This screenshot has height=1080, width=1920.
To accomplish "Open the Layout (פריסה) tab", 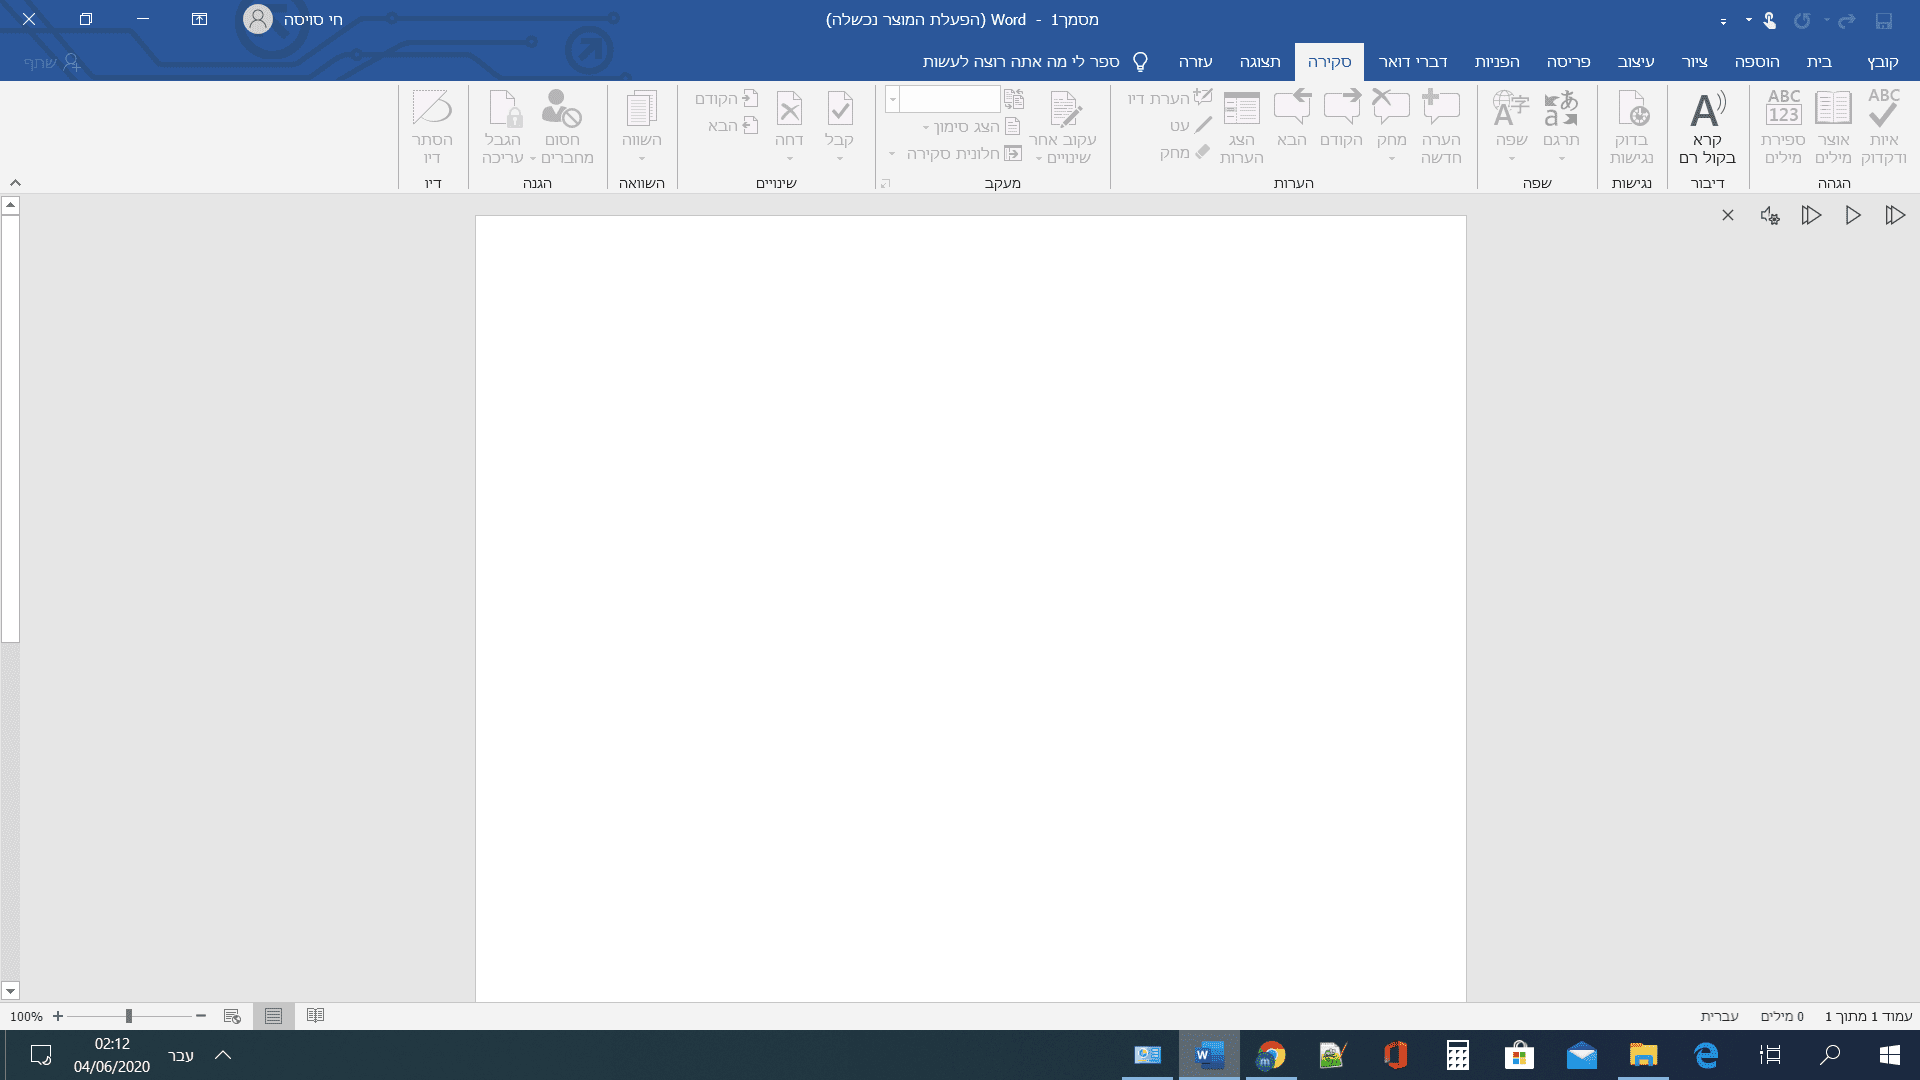I will [x=1568, y=62].
